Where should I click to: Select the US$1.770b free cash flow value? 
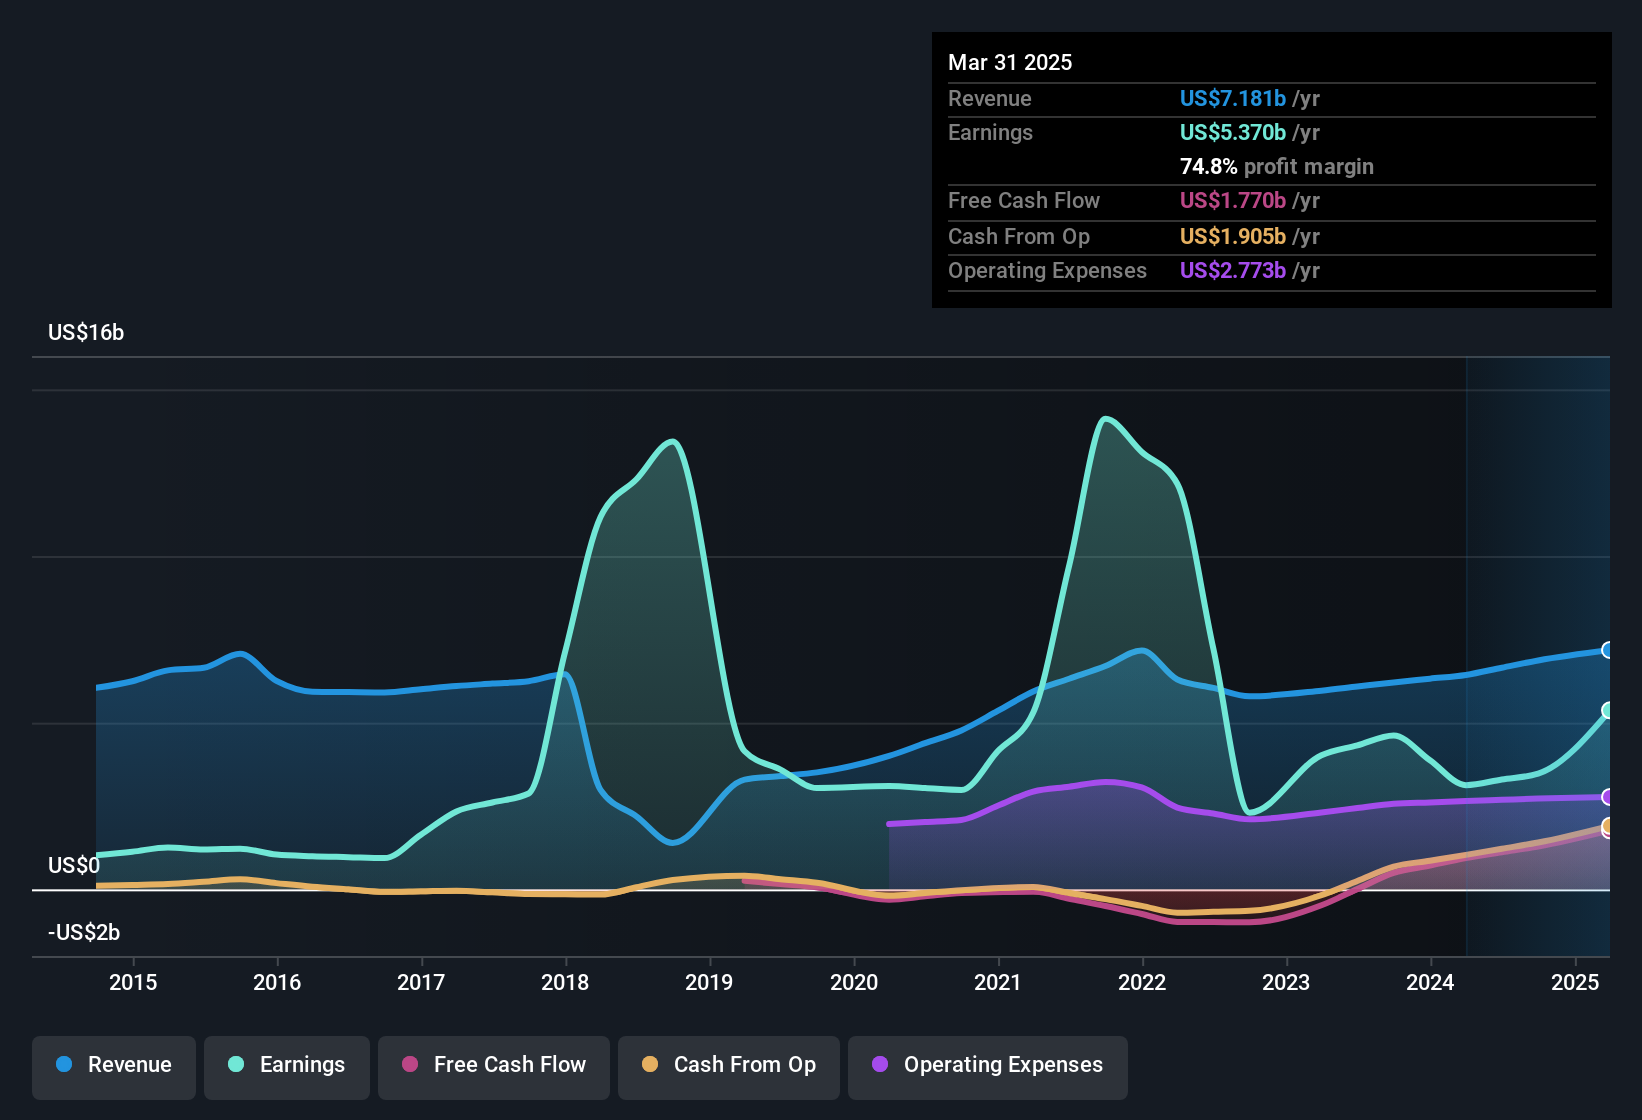pyautogui.click(x=1232, y=200)
